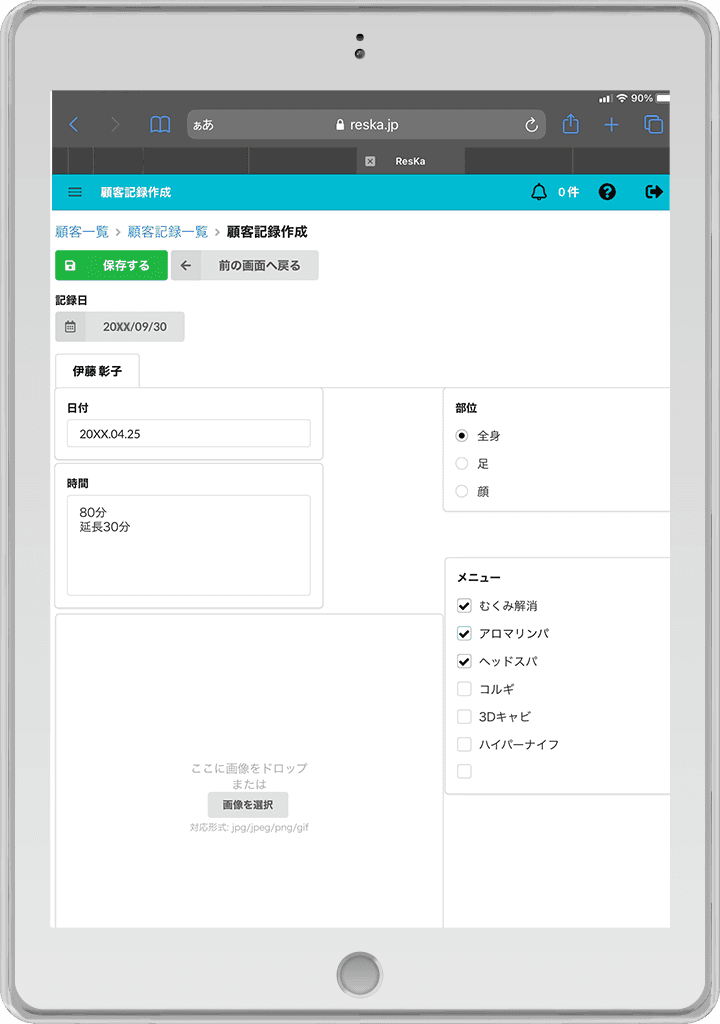Follow the 顧客記録一覧 breadcrumb link
The image size is (720, 1024).
[x=167, y=232]
